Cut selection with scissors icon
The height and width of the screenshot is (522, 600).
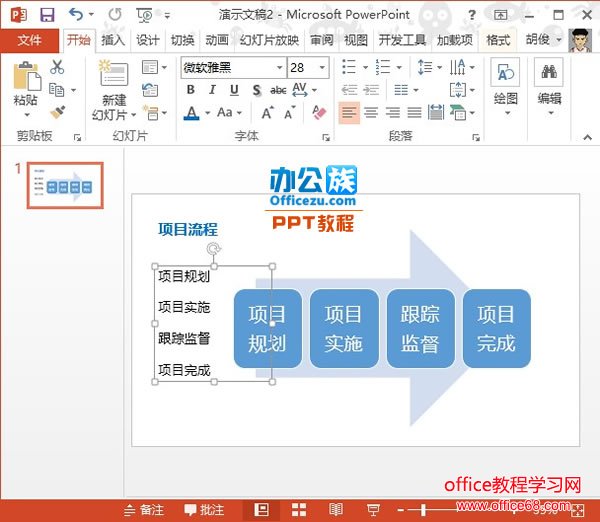coord(57,67)
